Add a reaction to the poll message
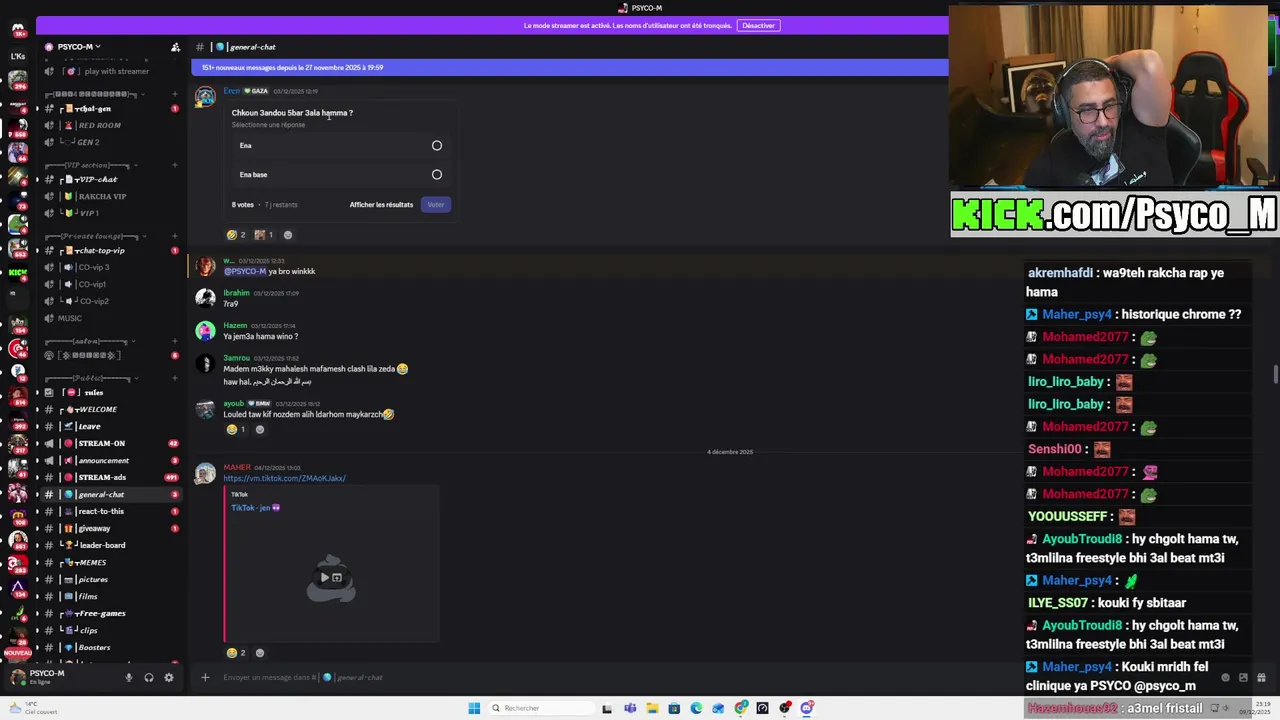This screenshot has height=720, width=1280. (288, 235)
